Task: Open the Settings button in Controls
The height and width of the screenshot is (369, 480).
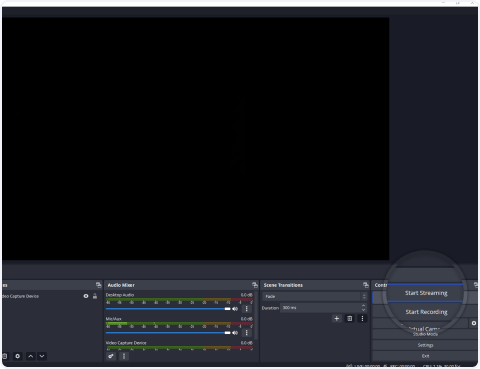Action: pyautogui.click(x=425, y=345)
